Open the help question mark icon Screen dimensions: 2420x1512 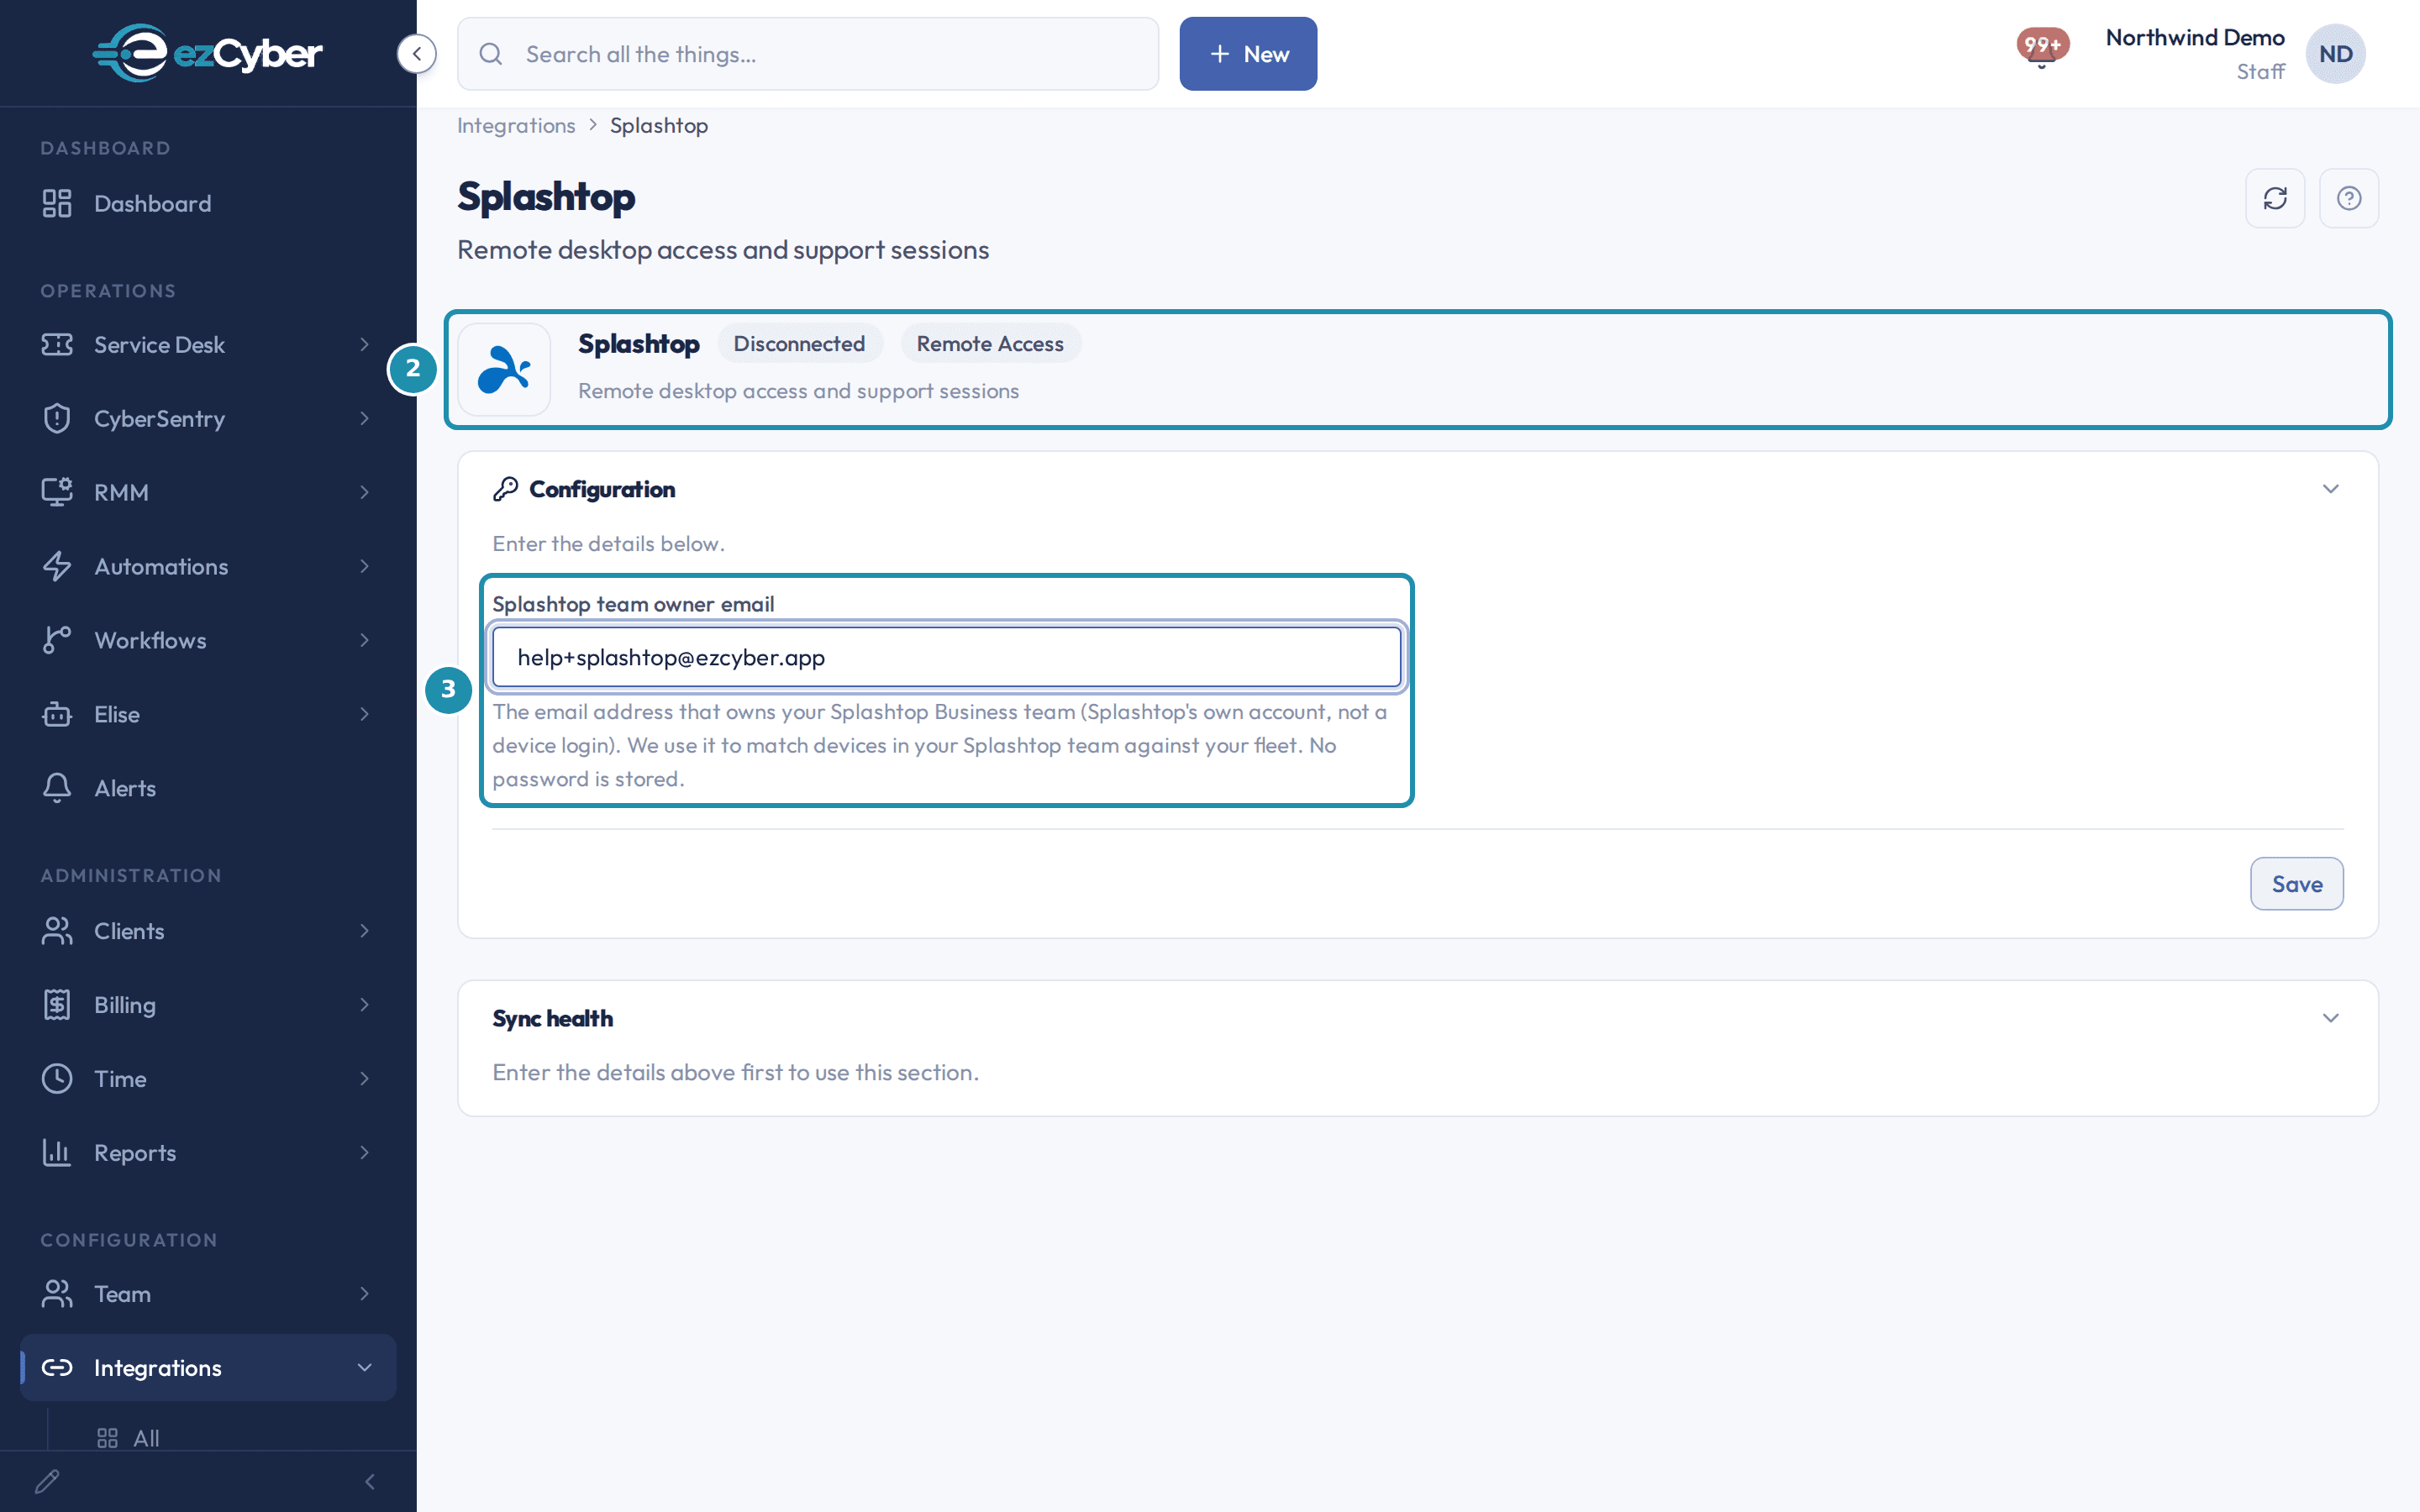click(2349, 198)
